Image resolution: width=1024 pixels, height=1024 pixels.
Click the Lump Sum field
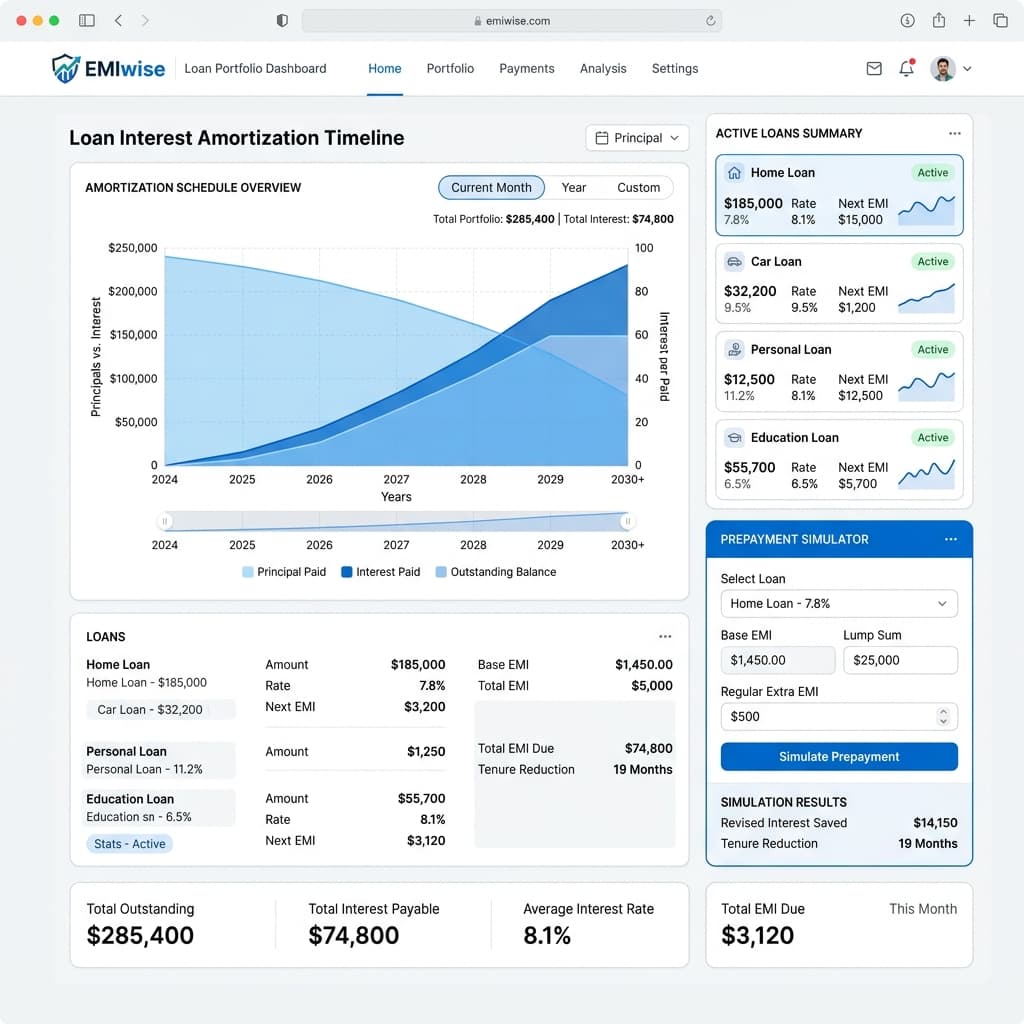[900, 660]
